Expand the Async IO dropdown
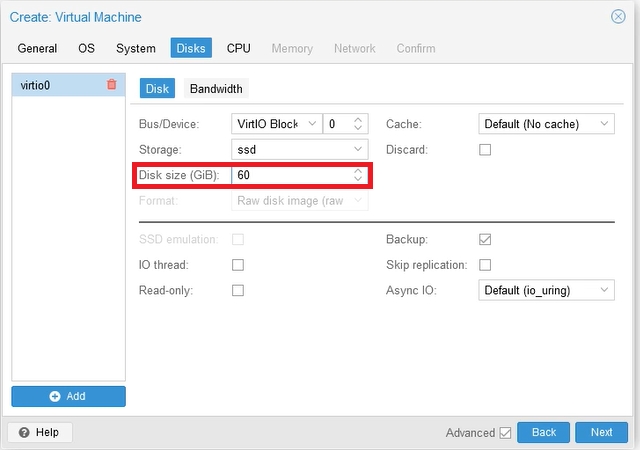Viewport: 640px width, 450px height. point(605,290)
